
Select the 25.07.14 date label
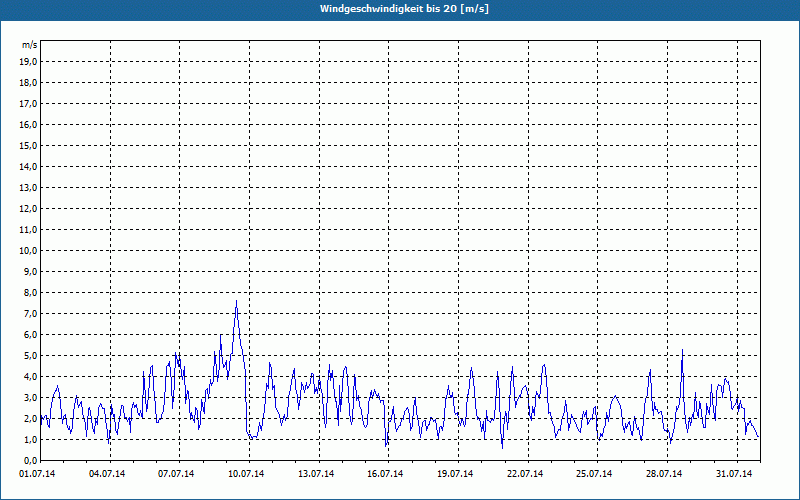pyautogui.click(x=594, y=474)
